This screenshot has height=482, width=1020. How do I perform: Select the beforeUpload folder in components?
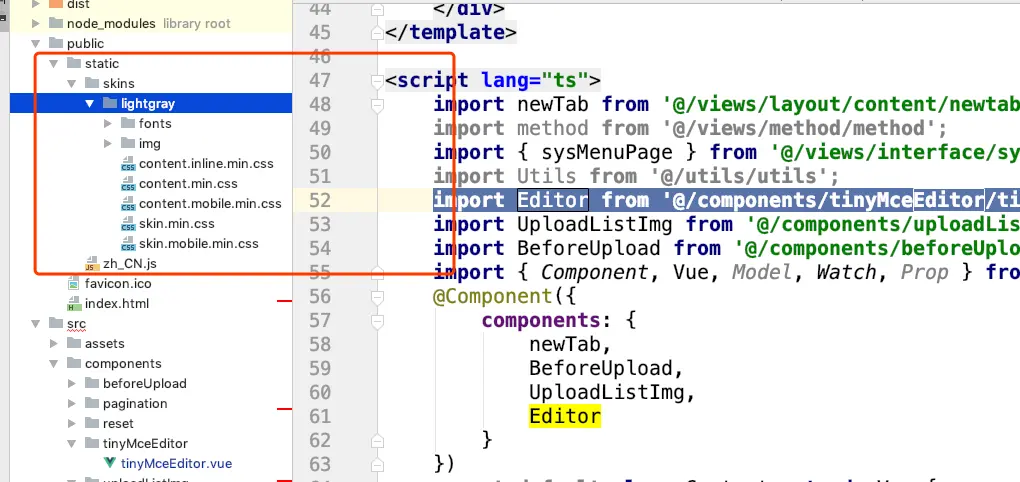[x=144, y=384]
